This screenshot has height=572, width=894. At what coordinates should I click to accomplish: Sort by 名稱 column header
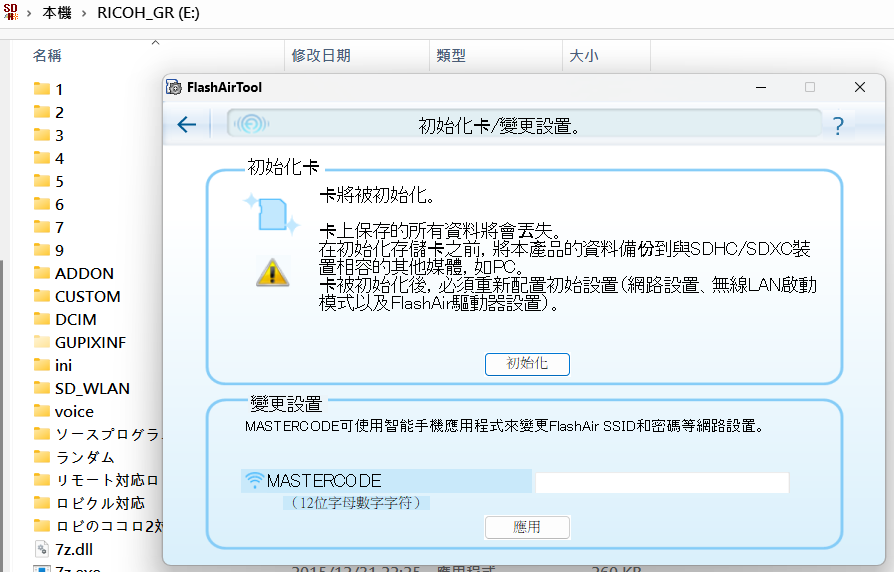47,55
